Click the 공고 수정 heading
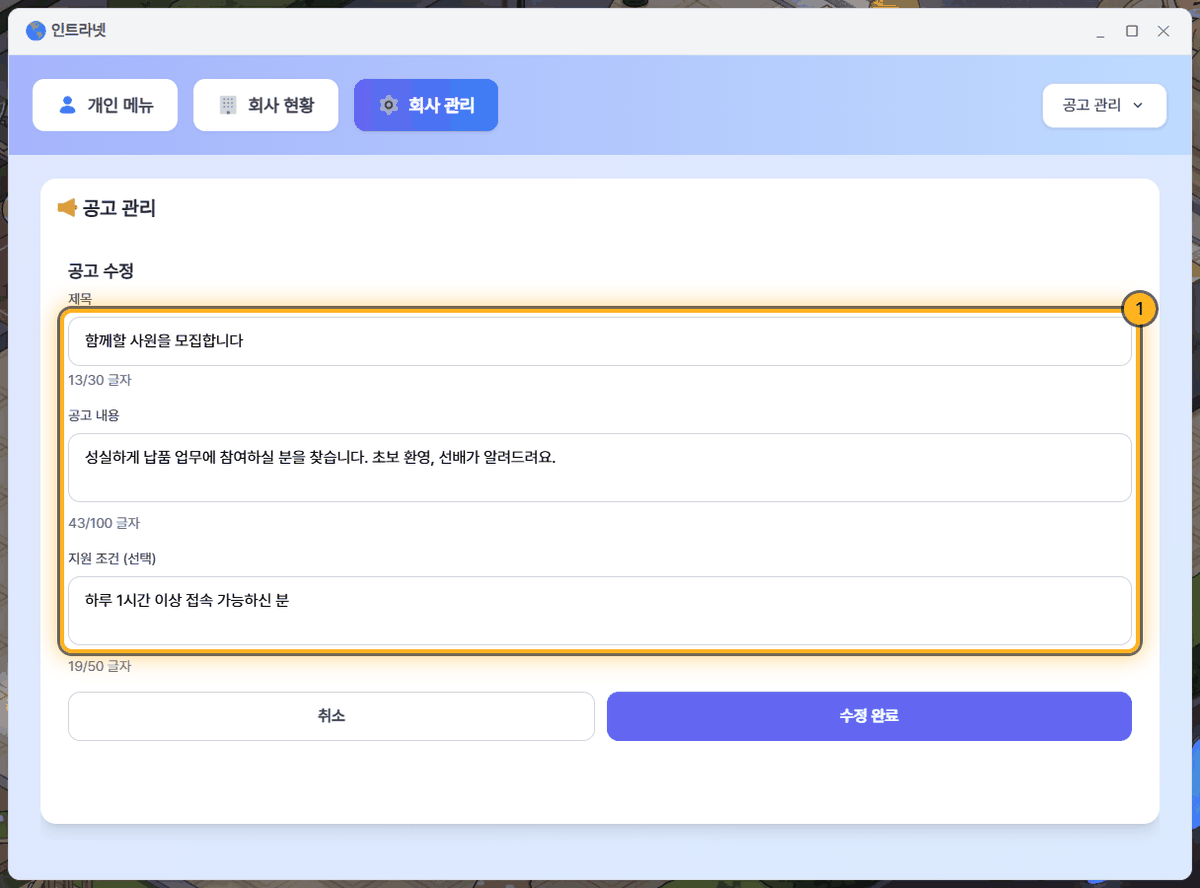The image size is (1200, 888). click(x=101, y=271)
